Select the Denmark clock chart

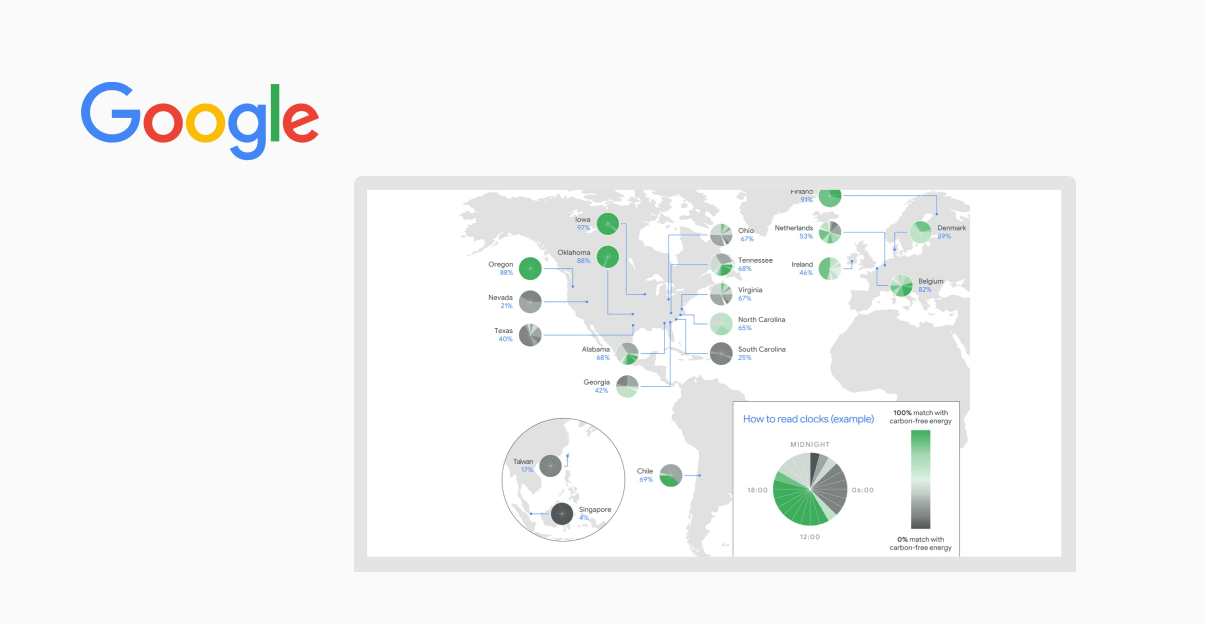919,233
